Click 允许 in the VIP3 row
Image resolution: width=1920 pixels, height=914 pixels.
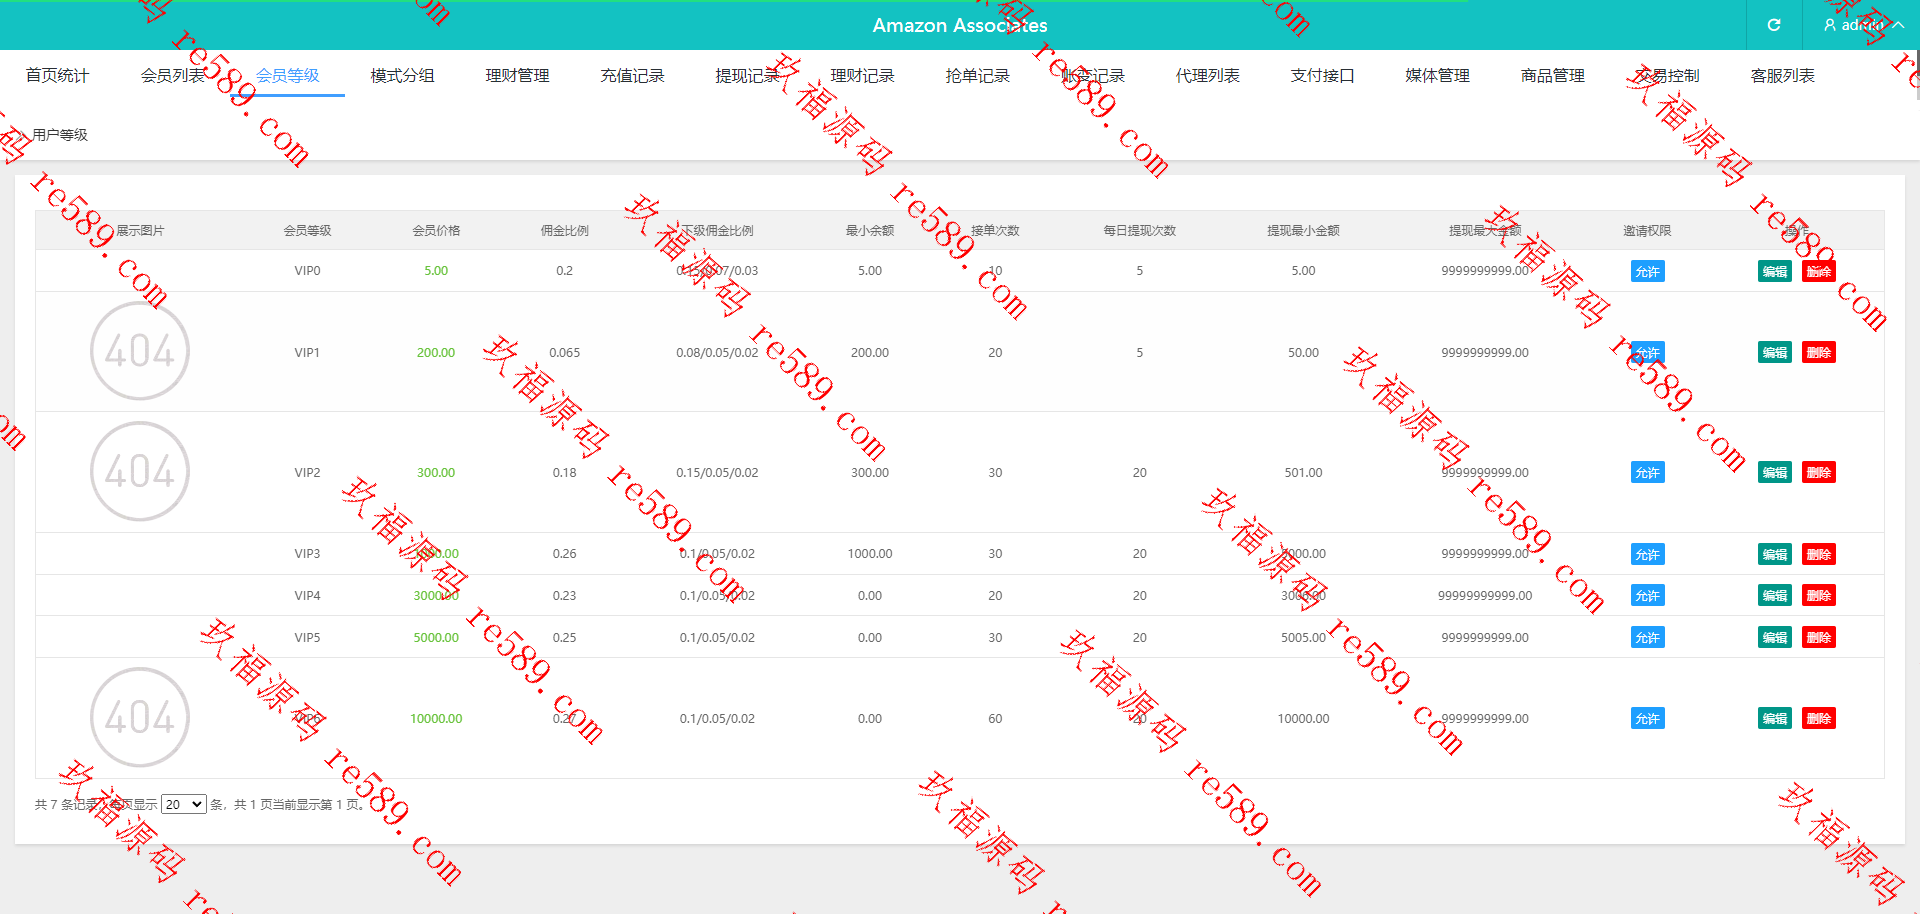pos(1647,554)
